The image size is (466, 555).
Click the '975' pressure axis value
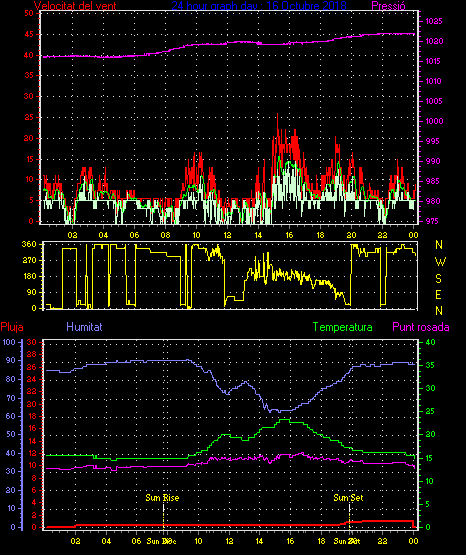tap(432, 221)
